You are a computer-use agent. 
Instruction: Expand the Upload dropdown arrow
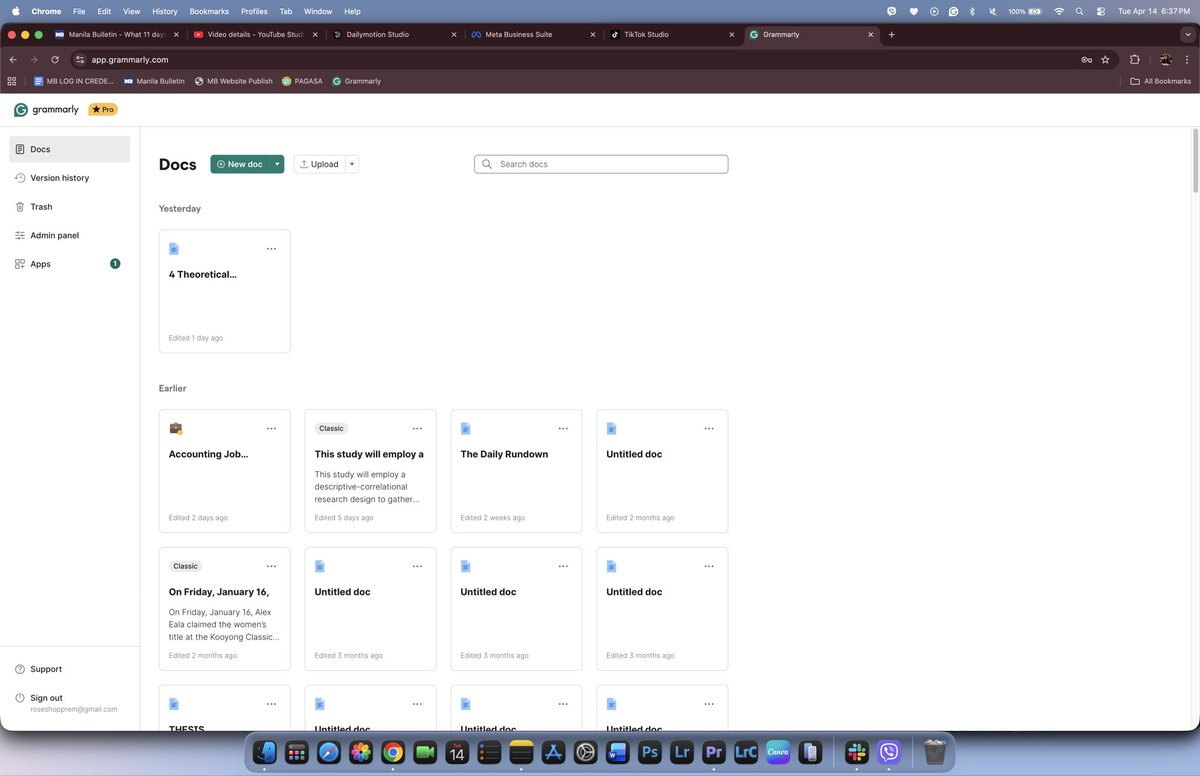tap(352, 164)
